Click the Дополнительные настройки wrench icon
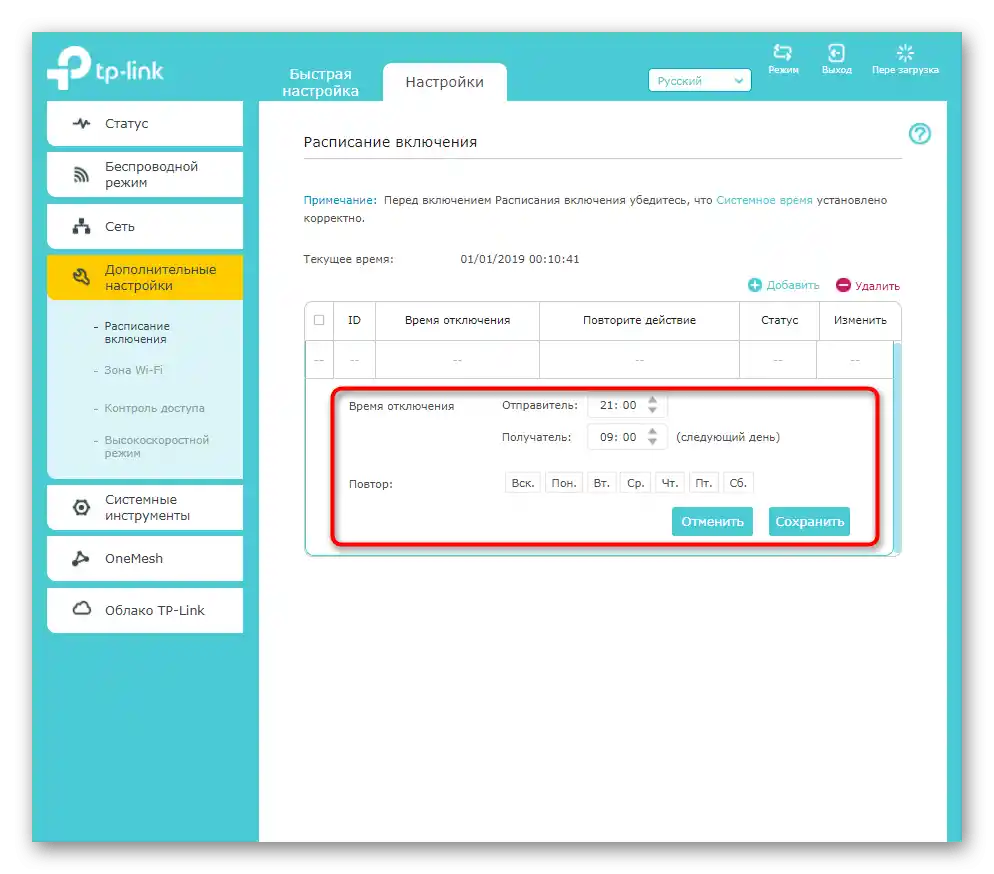 pyautogui.click(x=81, y=277)
